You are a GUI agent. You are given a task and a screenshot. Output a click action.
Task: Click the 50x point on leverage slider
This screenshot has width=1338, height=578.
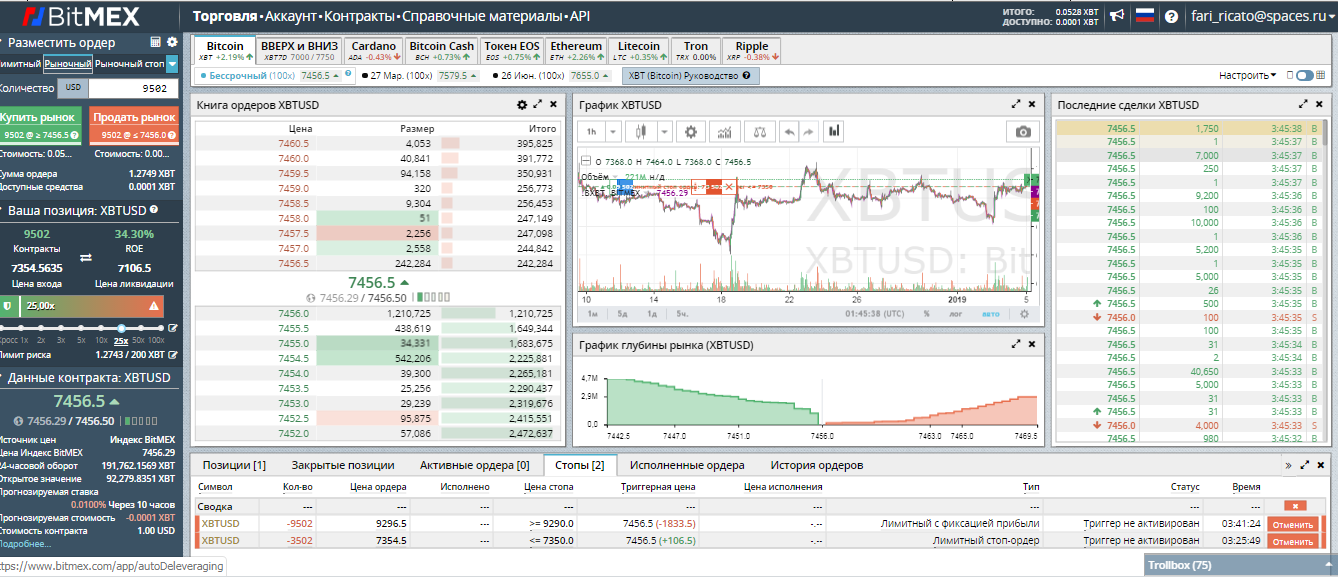(141, 328)
